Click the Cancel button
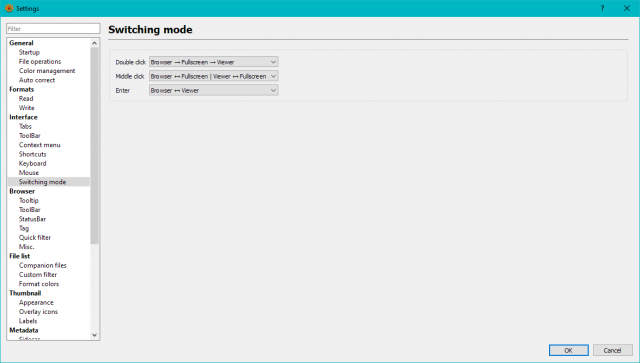This screenshot has height=363, width=640. pos(612,350)
